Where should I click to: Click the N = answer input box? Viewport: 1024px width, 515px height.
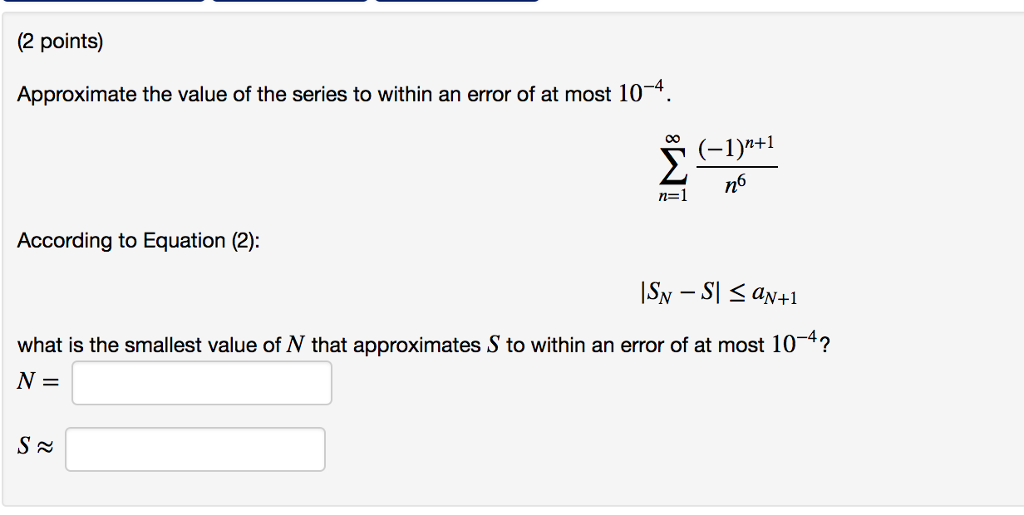202,383
